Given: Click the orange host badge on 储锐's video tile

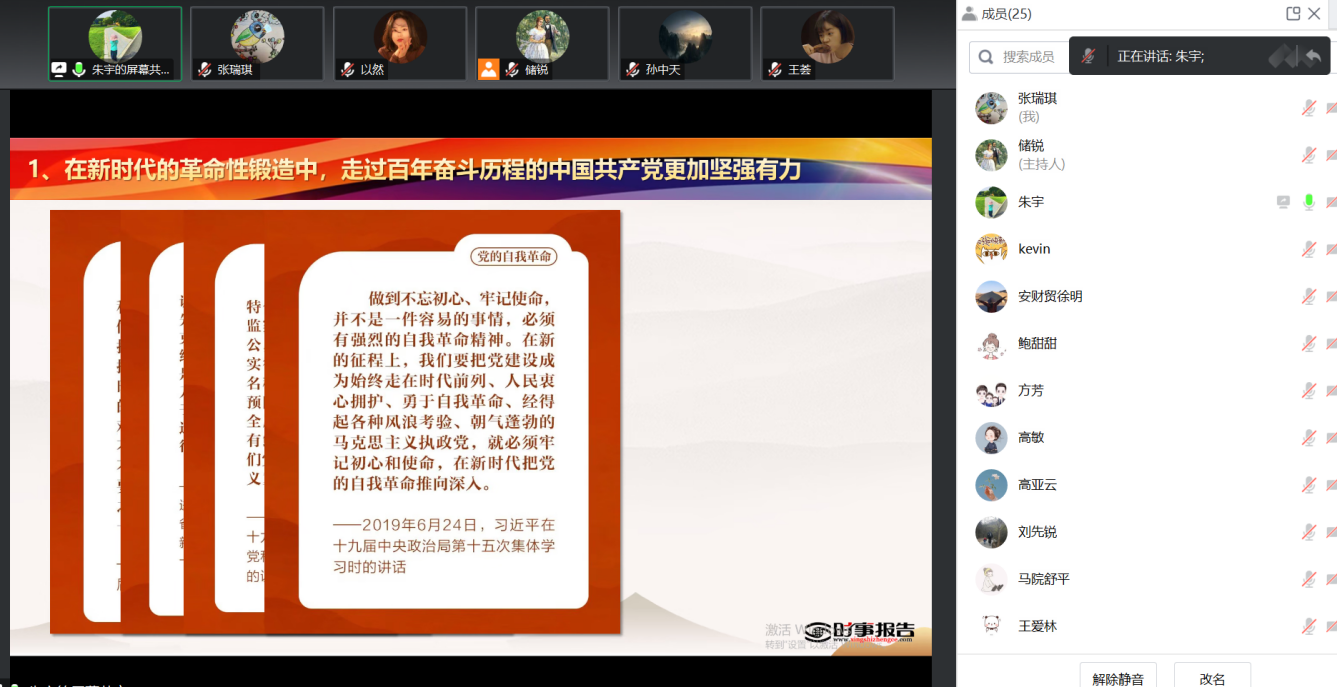Looking at the screenshot, I should [x=488, y=69].
